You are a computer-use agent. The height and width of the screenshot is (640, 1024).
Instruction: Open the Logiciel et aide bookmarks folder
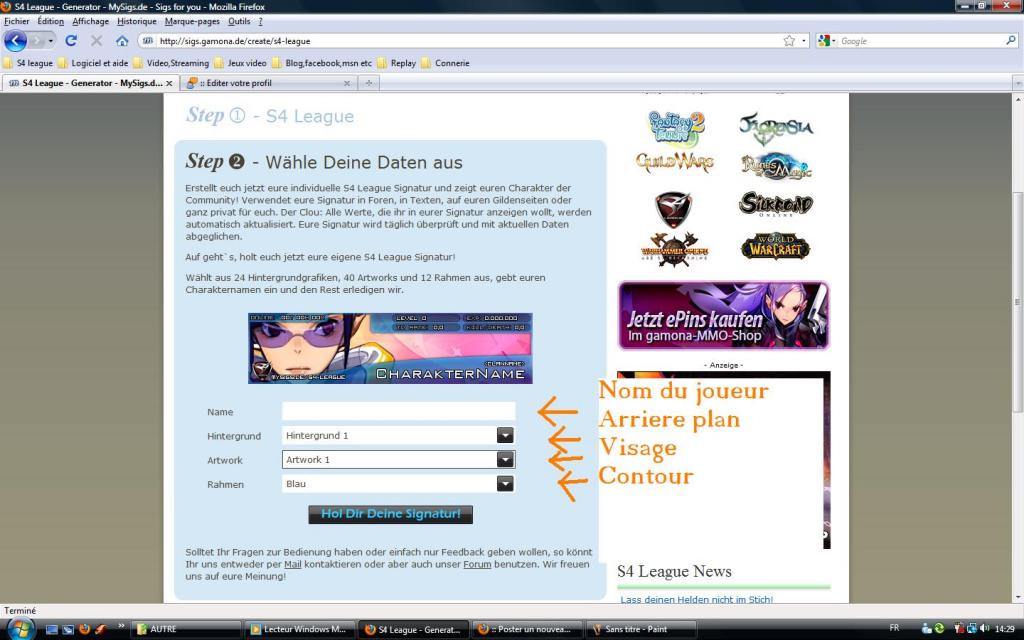pos(93,63)
